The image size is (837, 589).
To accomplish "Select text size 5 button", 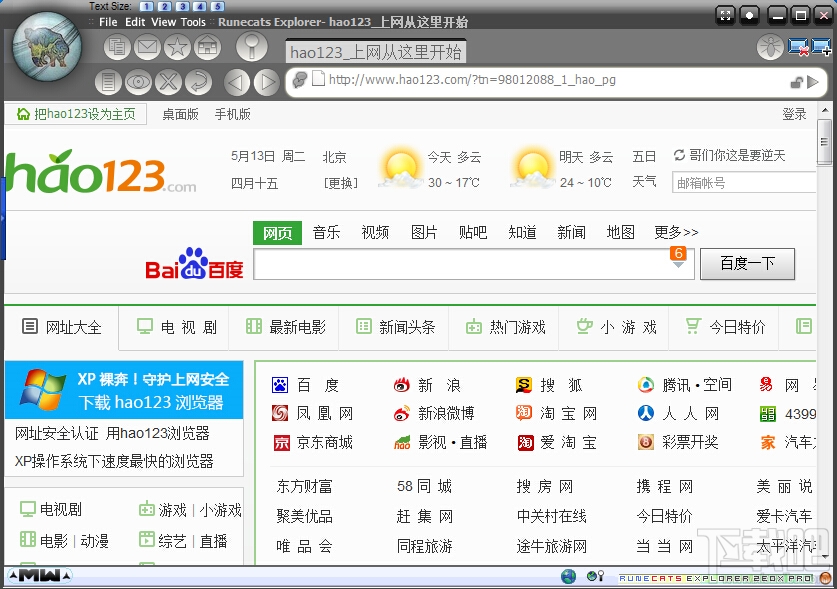I will click(218, 6).
